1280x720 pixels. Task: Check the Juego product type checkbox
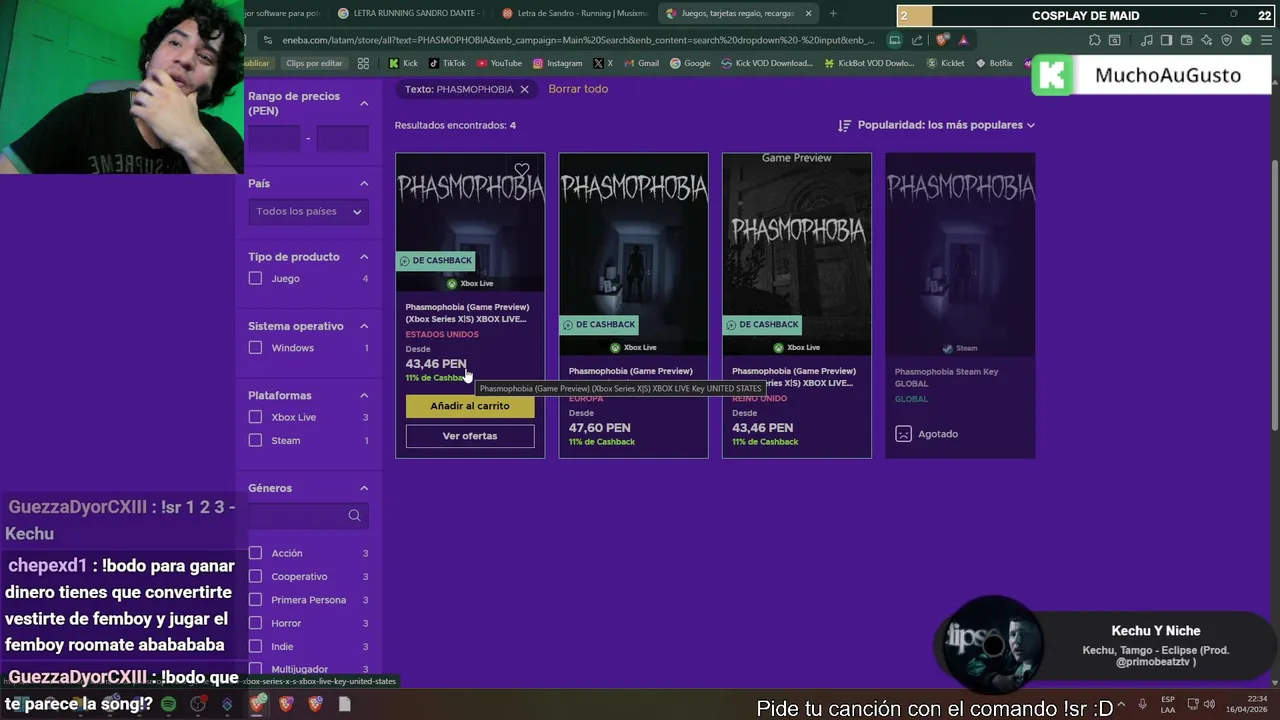coord(255,278)
